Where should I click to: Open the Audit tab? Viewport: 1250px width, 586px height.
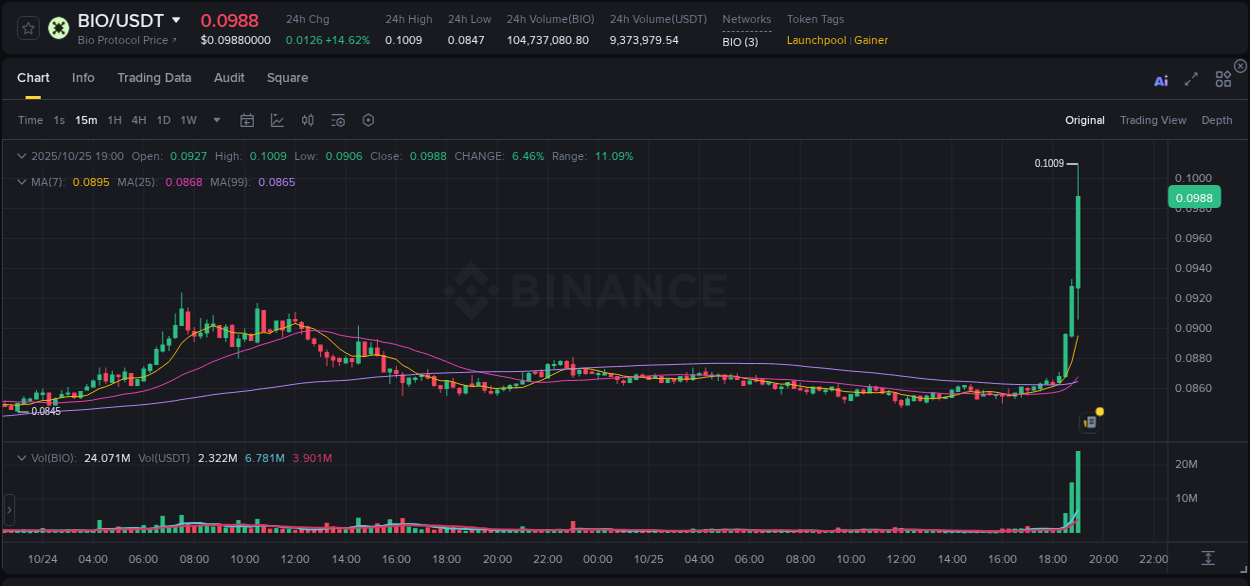click(x=229, y=78)
